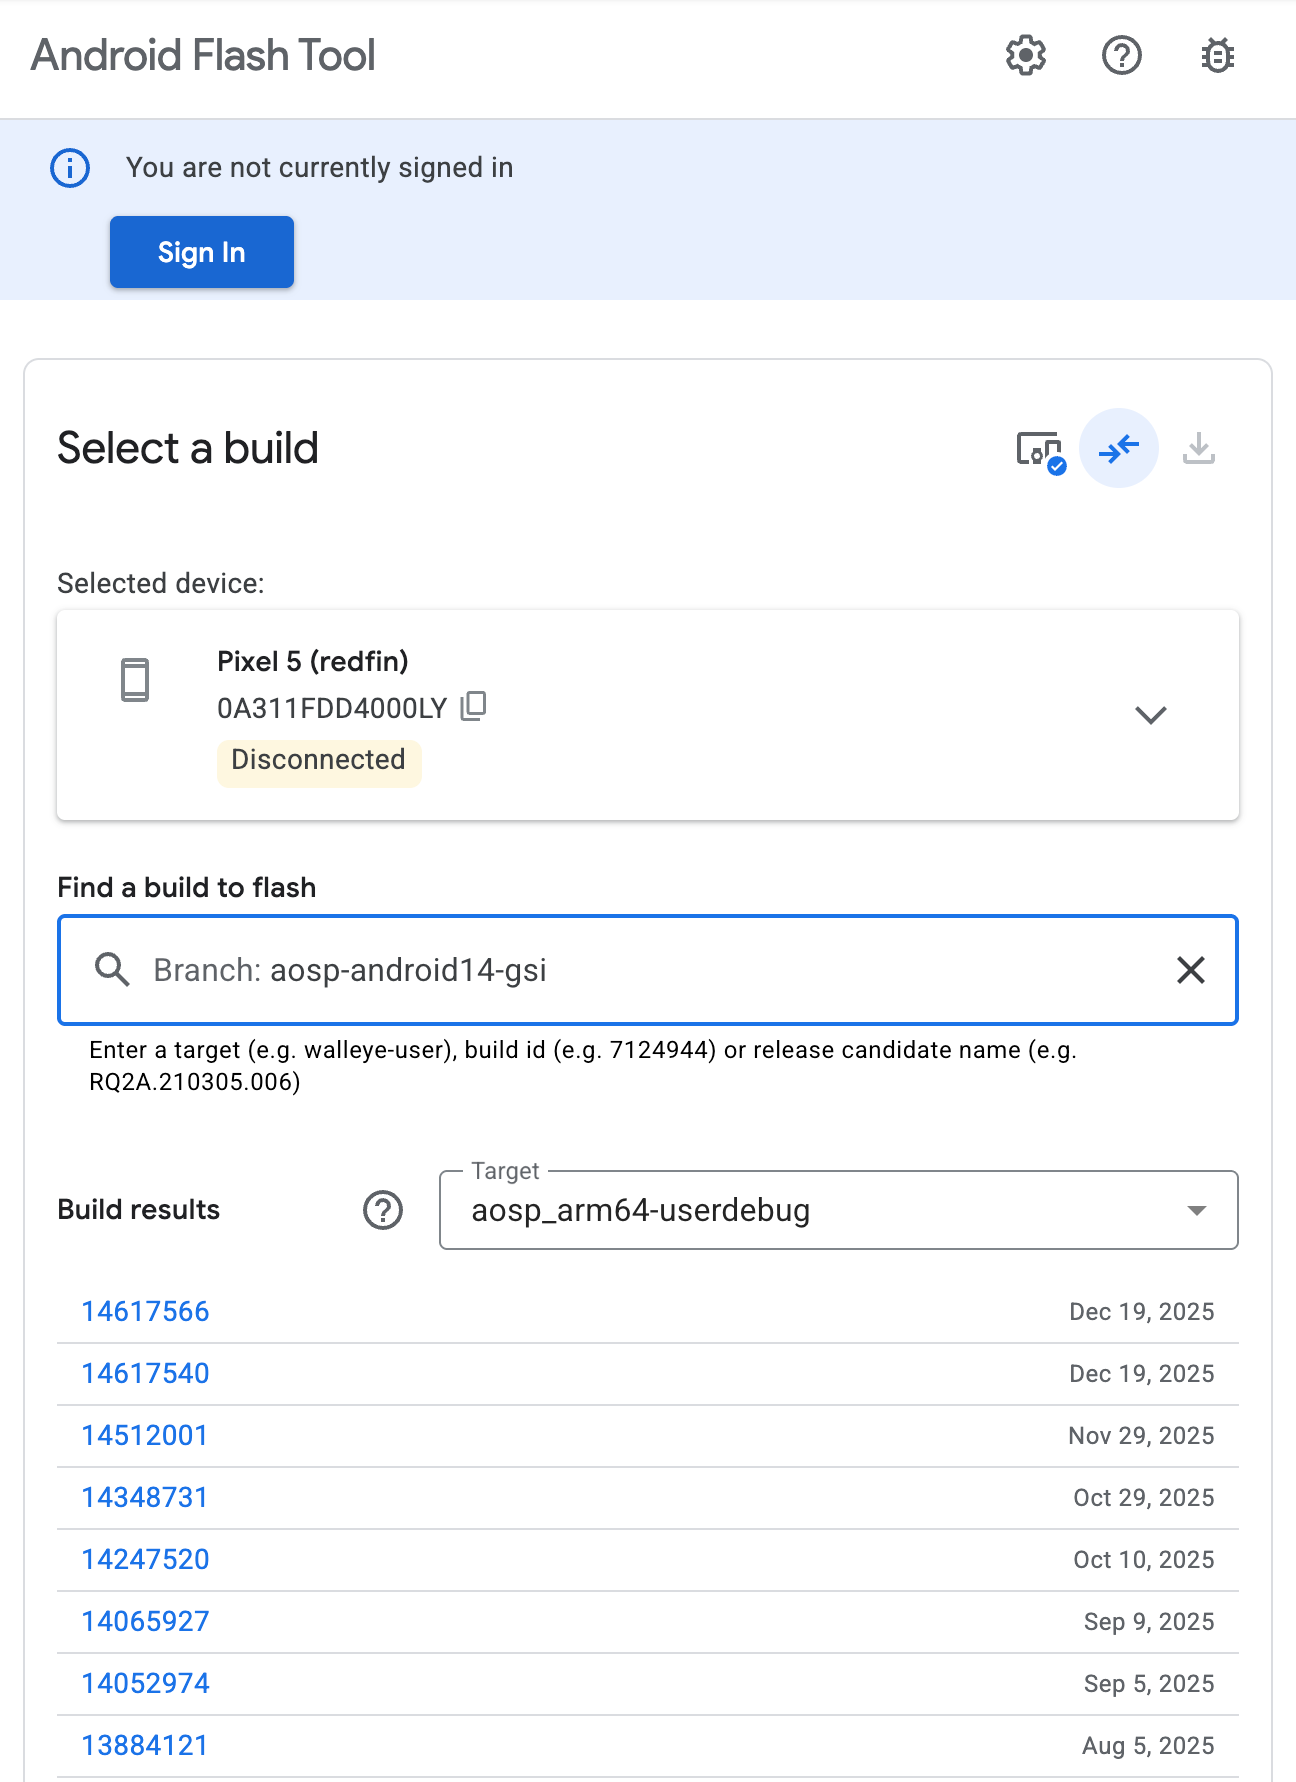Image resolution: width=1296 pixels, height=1782 pixels.
Task: Click the info icon in sign-in banner
Action: 70,168
